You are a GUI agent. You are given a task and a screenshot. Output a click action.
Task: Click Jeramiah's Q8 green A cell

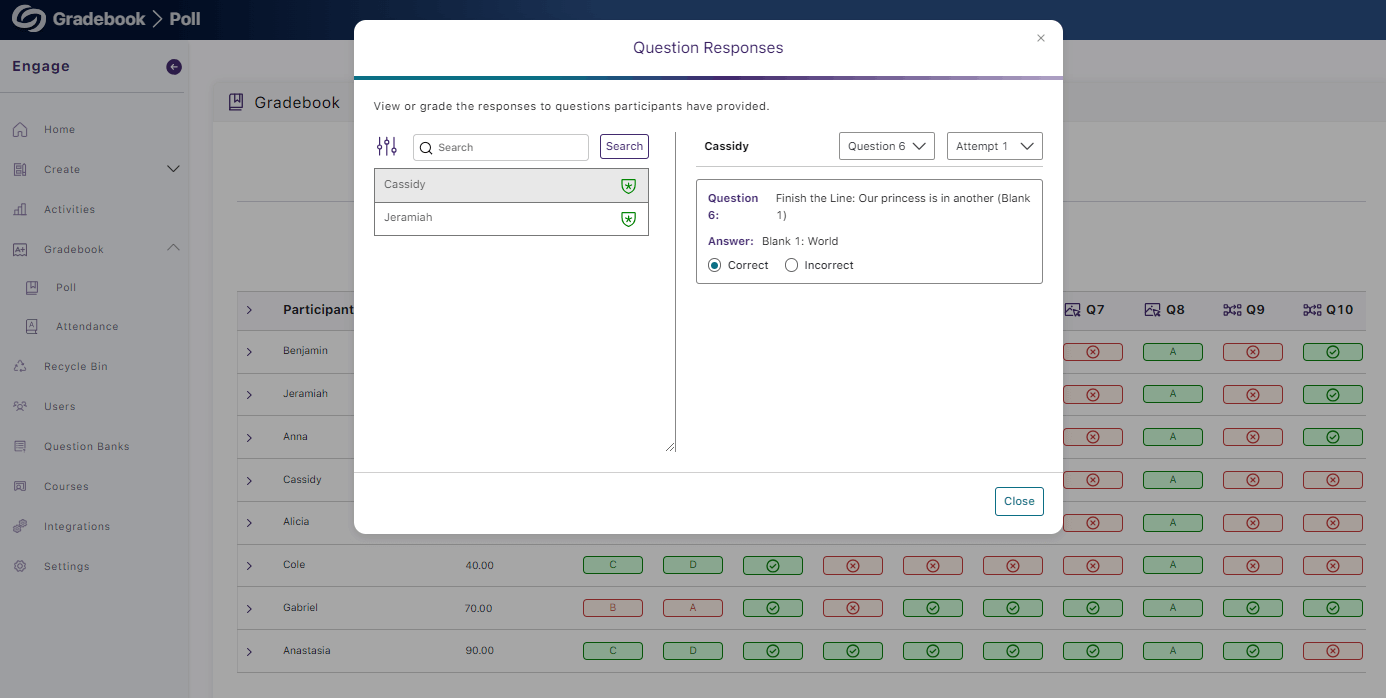pos(1172,395)
